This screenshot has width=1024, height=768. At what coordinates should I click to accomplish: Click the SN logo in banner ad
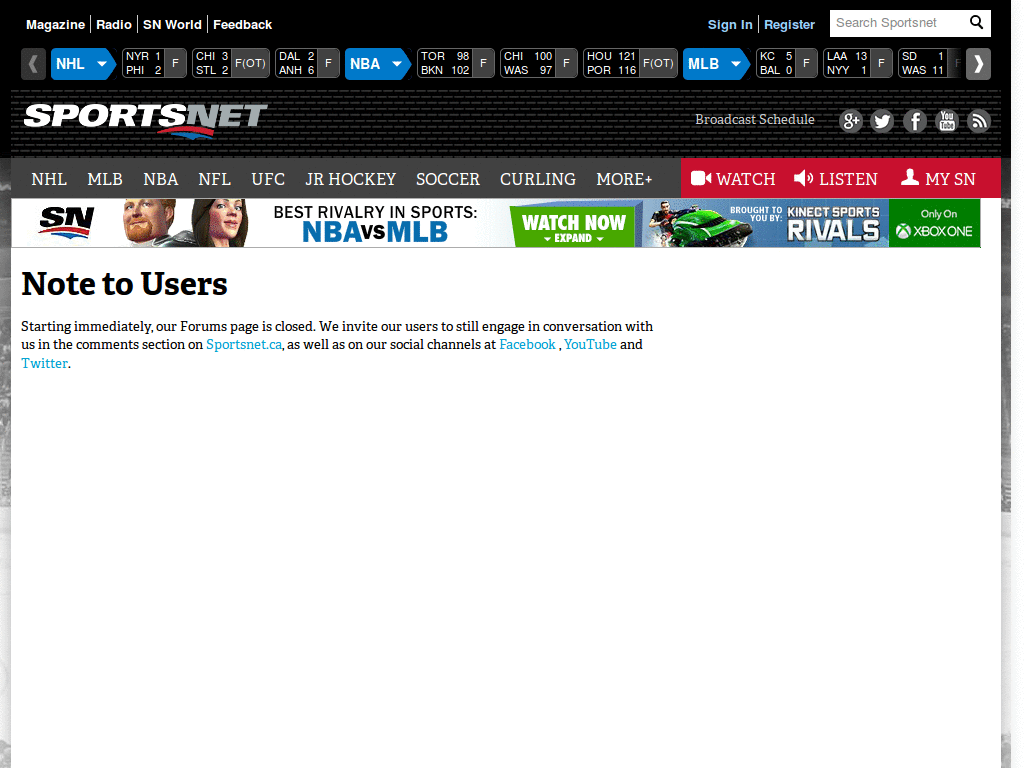[67, 223]
